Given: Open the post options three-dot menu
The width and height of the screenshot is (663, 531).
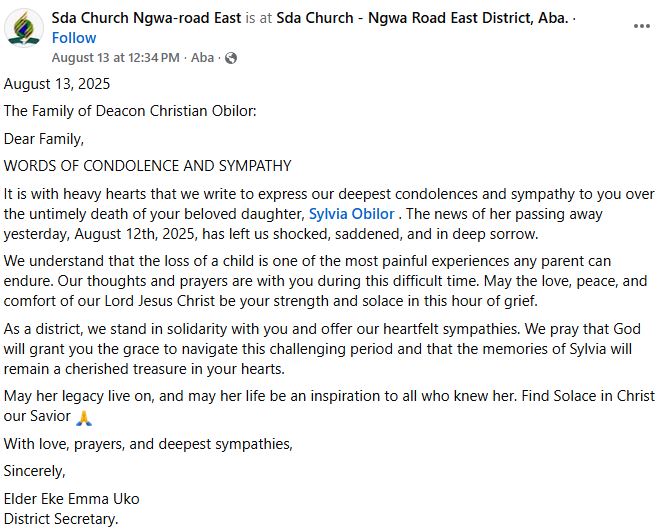Looking at the screenshot, I should pyautogui.click(x=641, y=26).
